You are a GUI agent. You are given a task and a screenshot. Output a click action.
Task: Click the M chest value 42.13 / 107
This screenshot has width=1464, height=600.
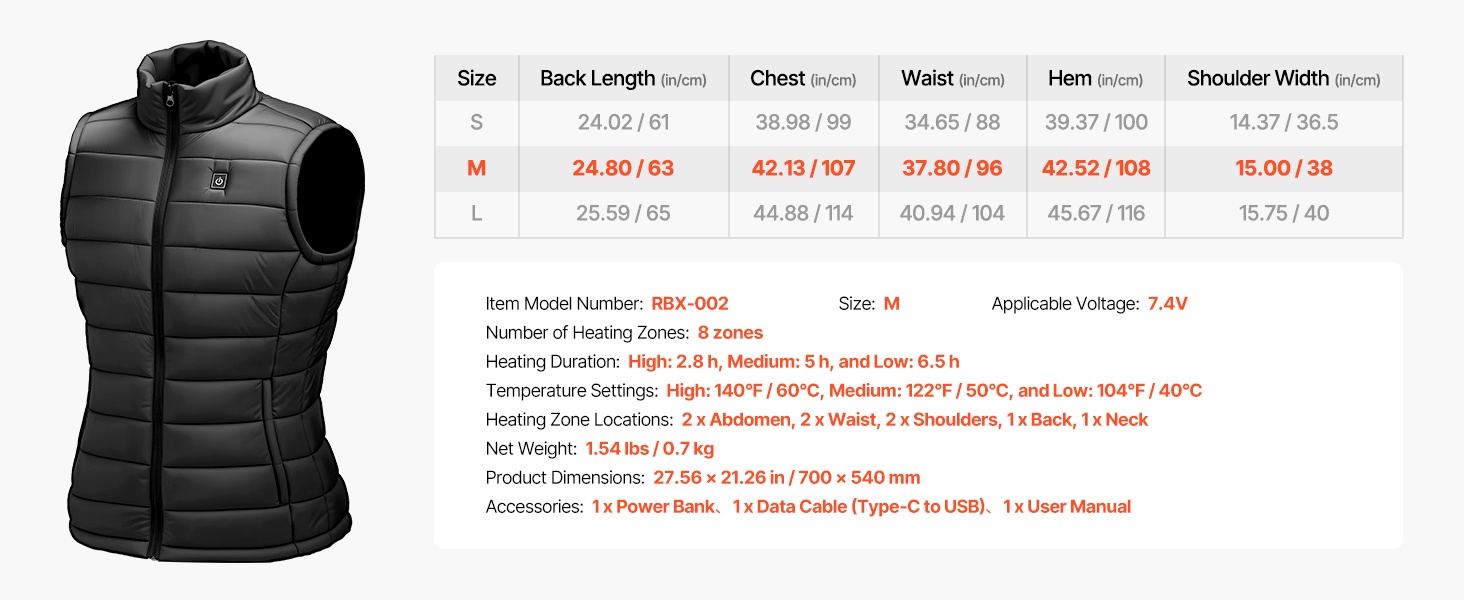click(803, 168)
